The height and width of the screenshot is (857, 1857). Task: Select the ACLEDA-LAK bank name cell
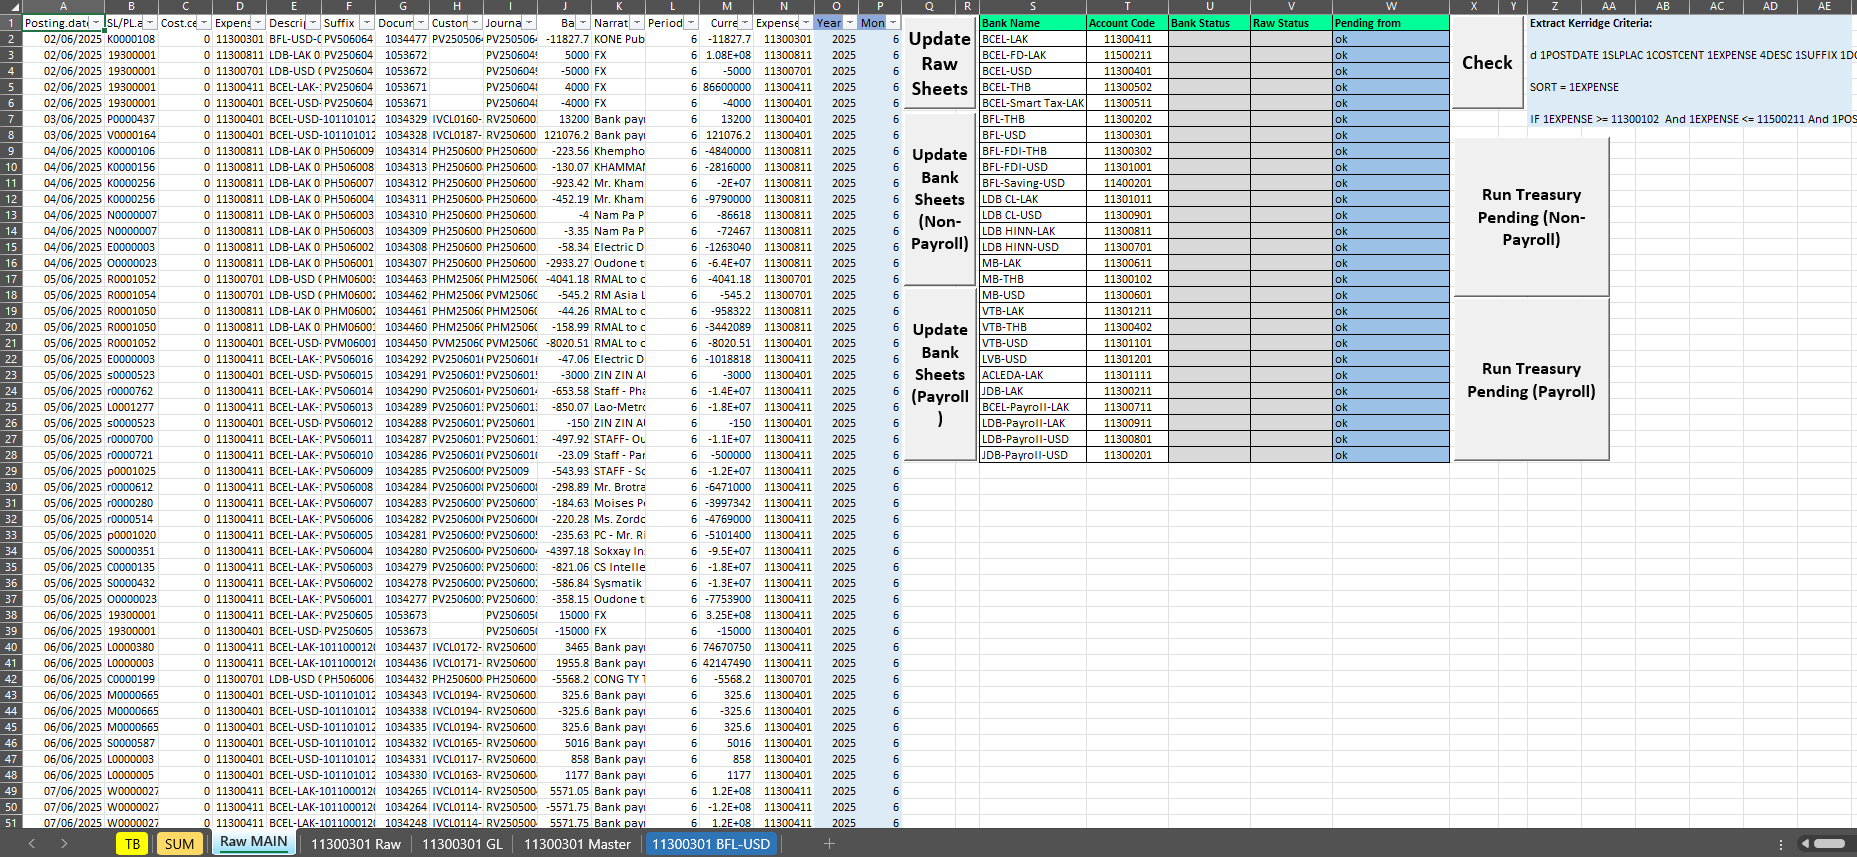[x=1032, y=375]
